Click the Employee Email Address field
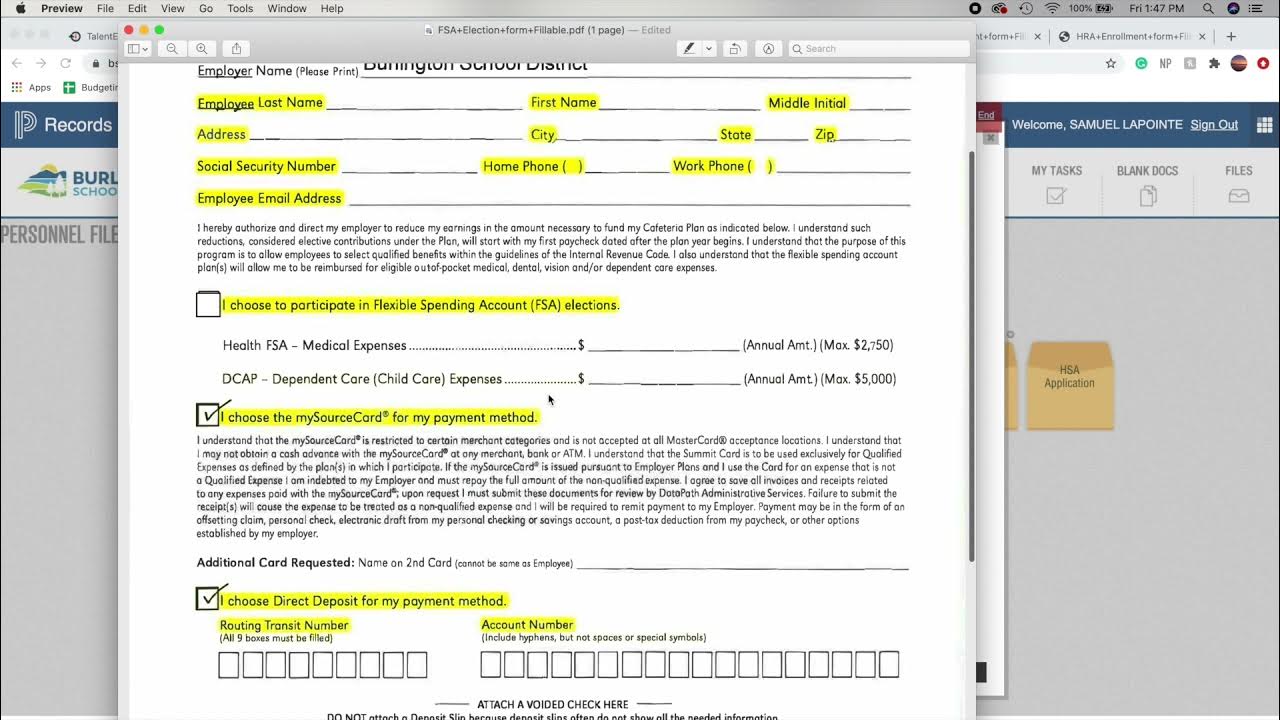Image resolution: width=1280 pixels, height=720 pixels. point(629,198)
